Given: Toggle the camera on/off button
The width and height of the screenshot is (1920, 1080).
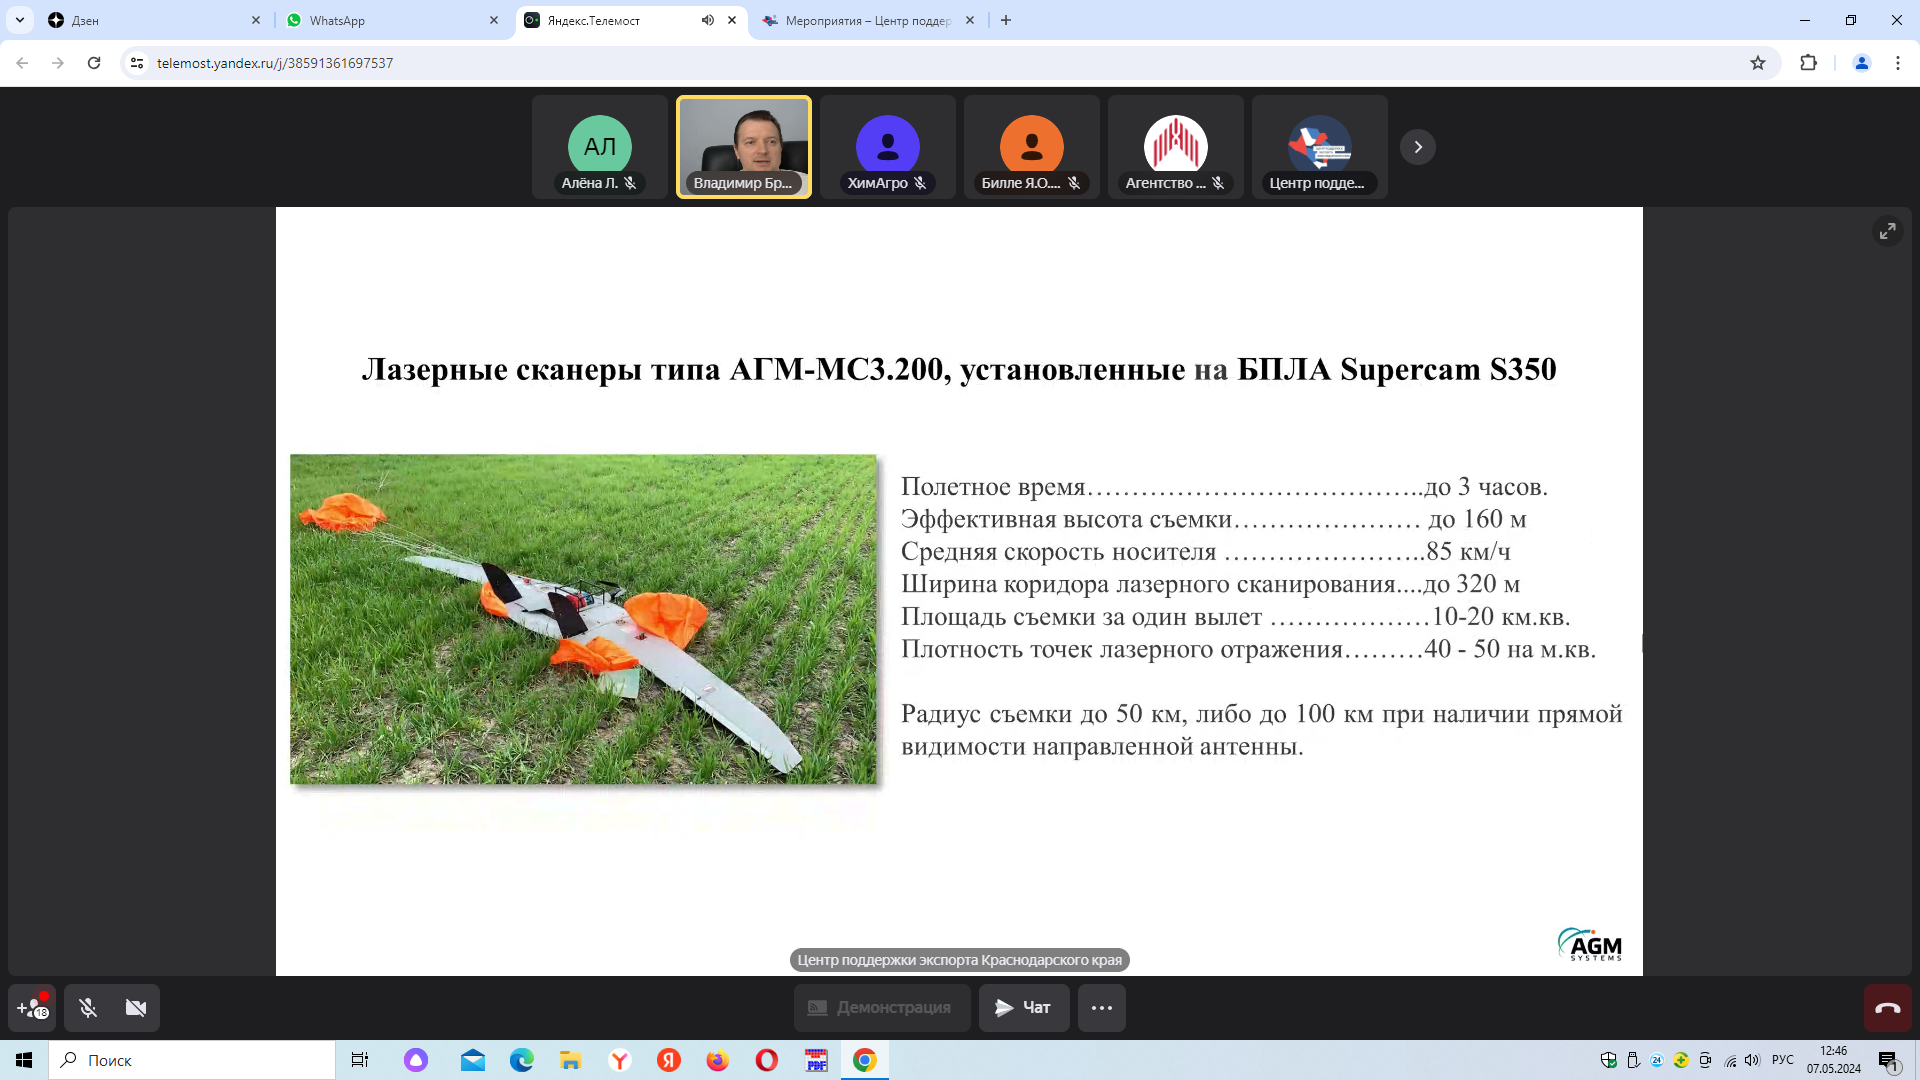Looking at the screenshot, I should coord(136,1007).
